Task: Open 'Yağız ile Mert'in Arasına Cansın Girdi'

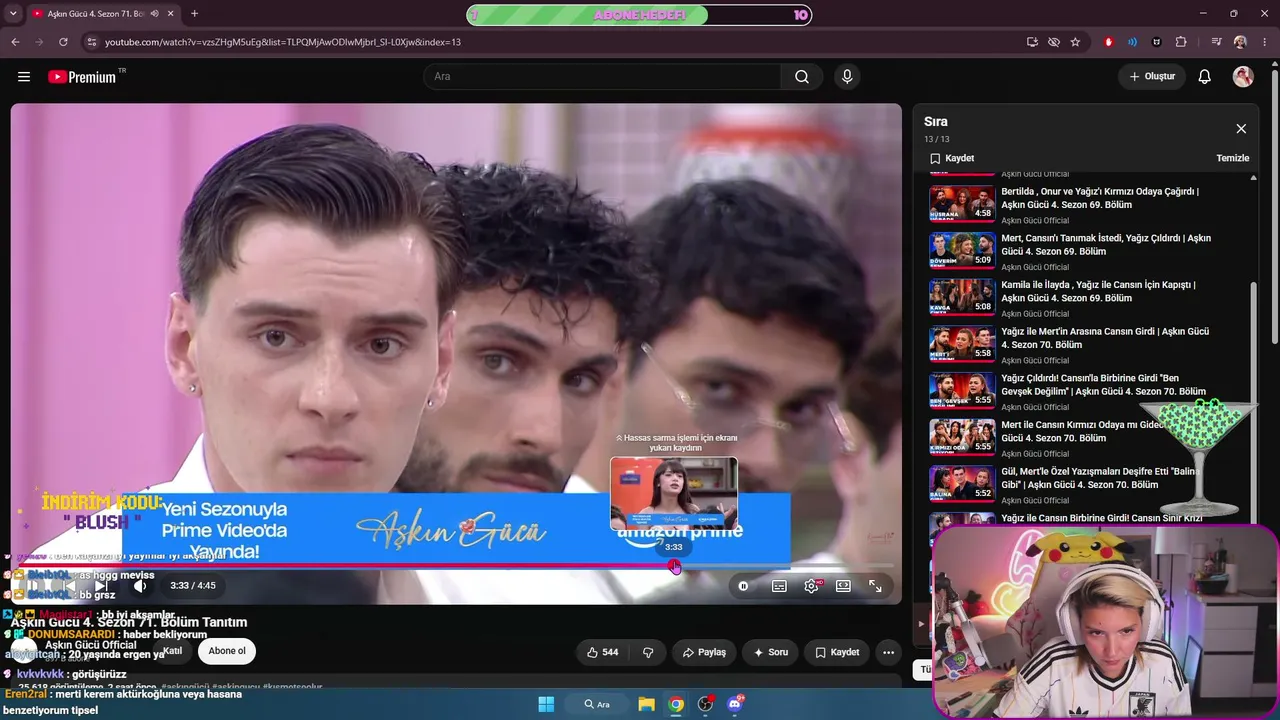Action: (1105, 338)
